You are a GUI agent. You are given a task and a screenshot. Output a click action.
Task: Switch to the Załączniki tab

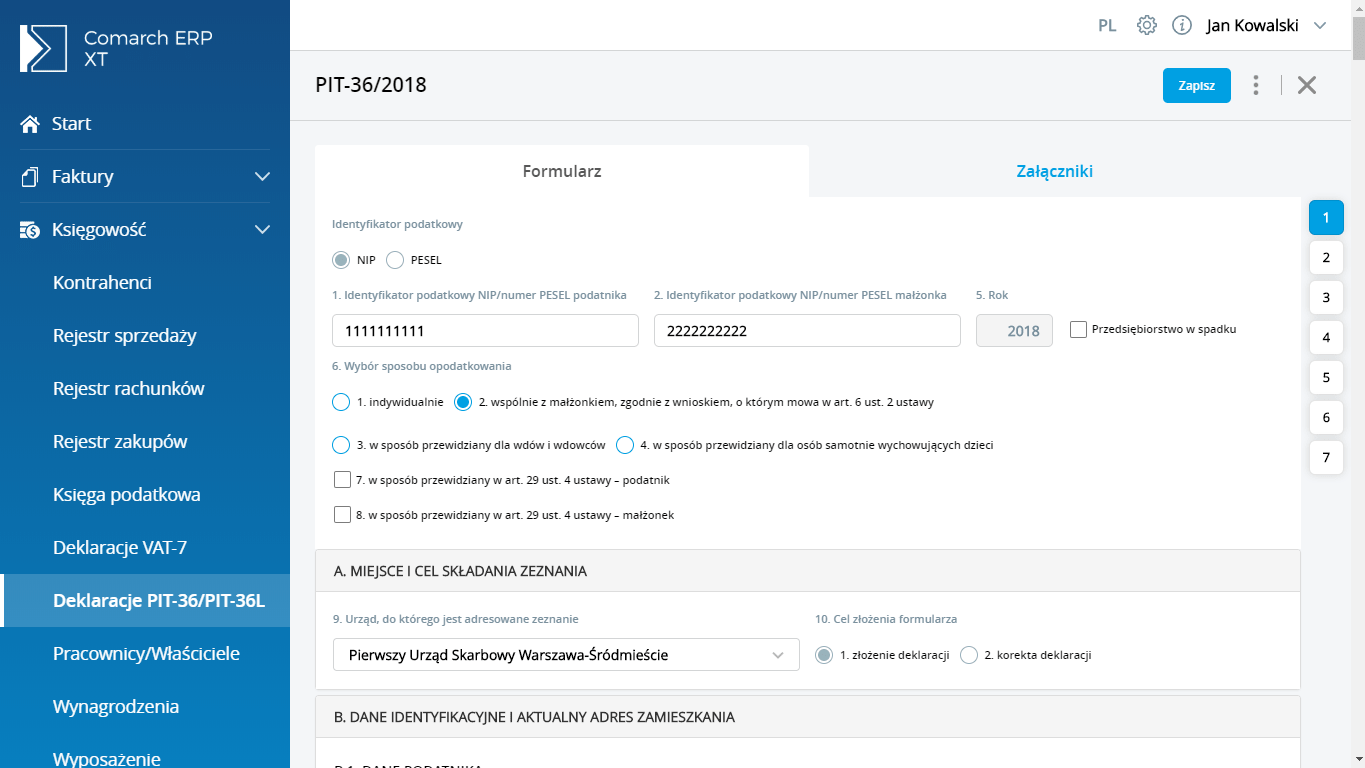pyautogui.click(x=1054, y=171)
